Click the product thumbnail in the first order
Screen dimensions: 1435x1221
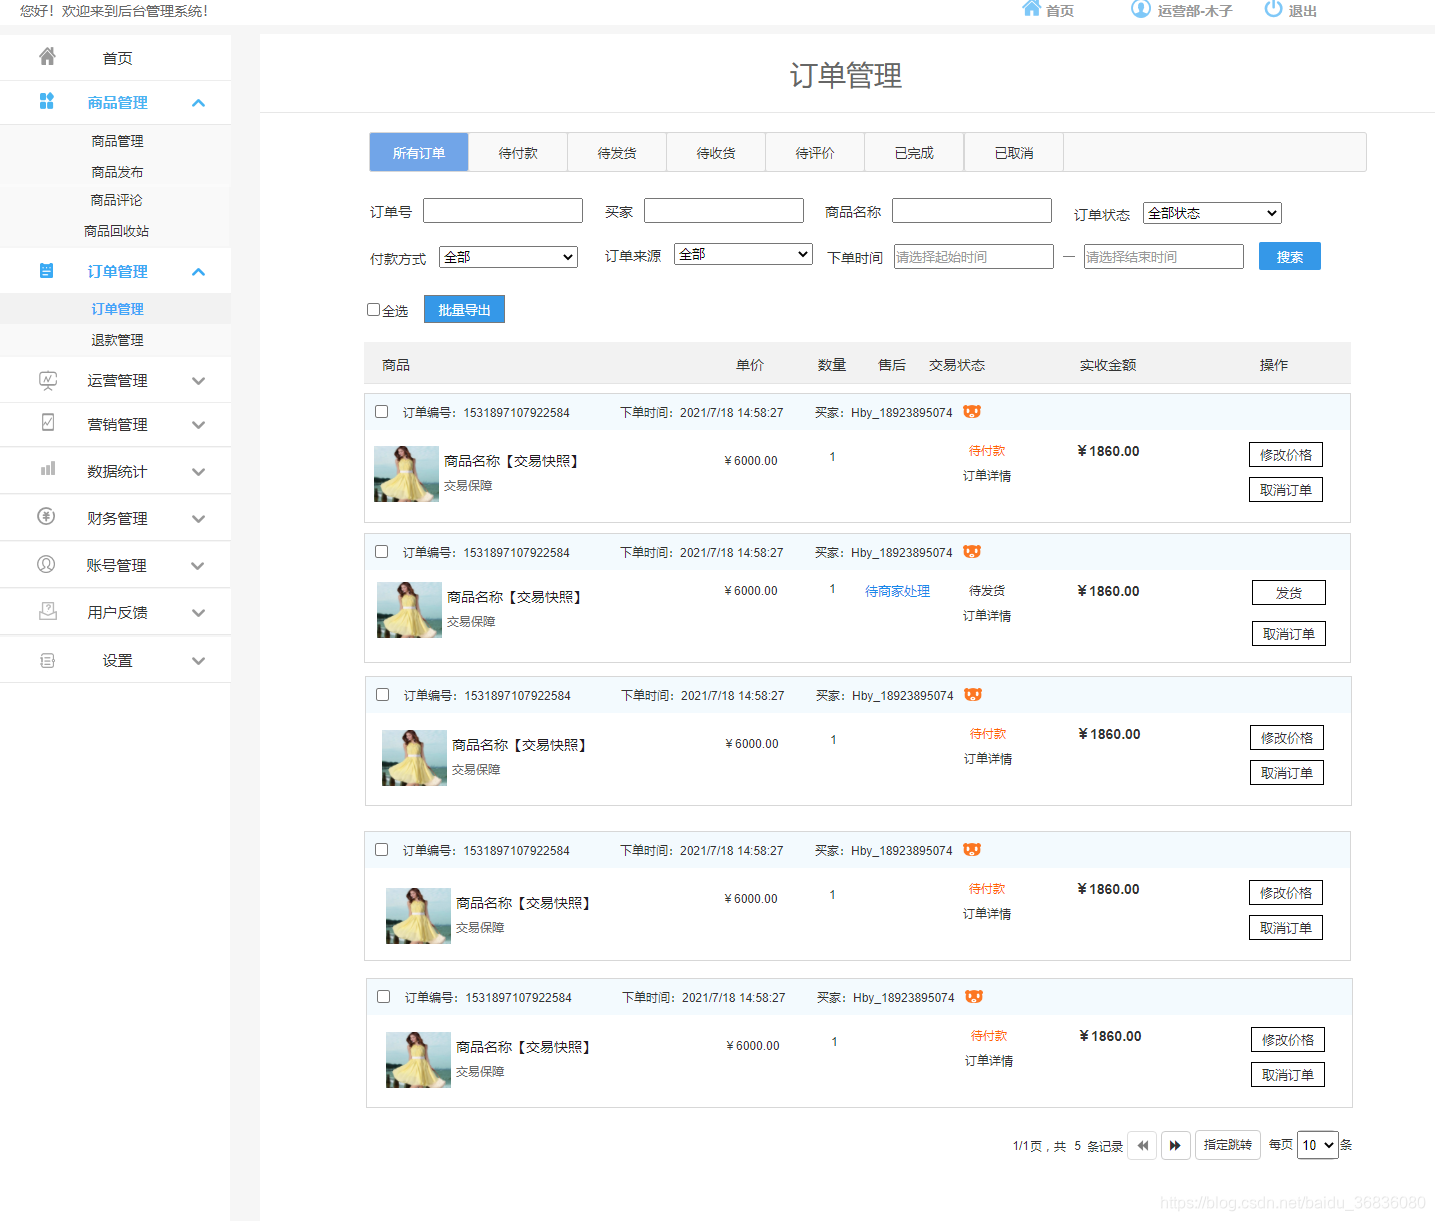[406, 473]
